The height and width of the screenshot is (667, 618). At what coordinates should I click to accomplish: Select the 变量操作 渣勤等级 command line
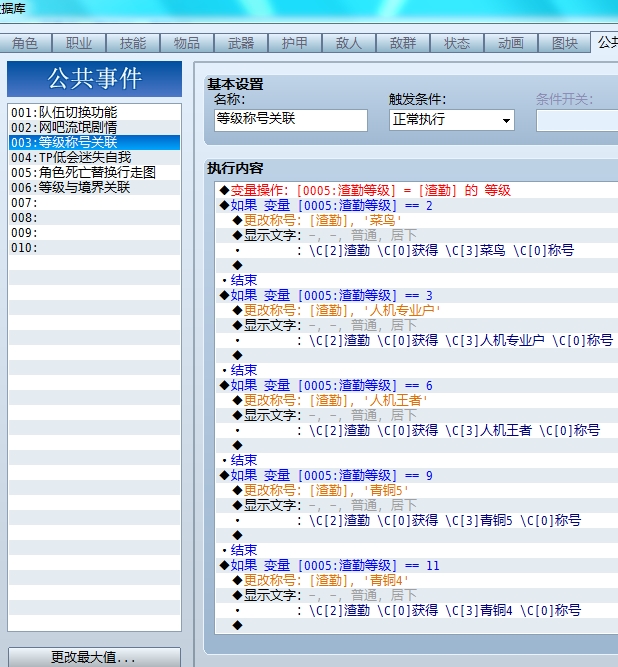pos(417,190)
